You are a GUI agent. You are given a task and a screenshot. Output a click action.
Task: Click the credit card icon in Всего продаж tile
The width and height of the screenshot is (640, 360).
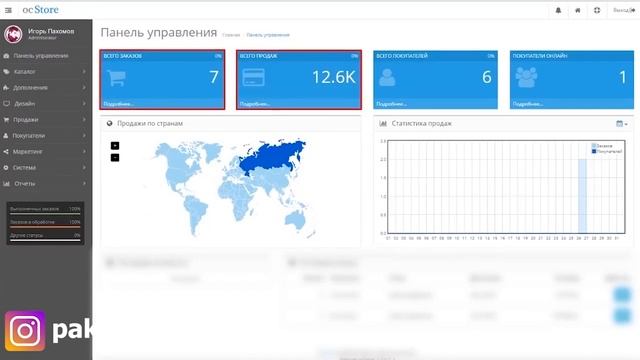(x=253, y=77)
